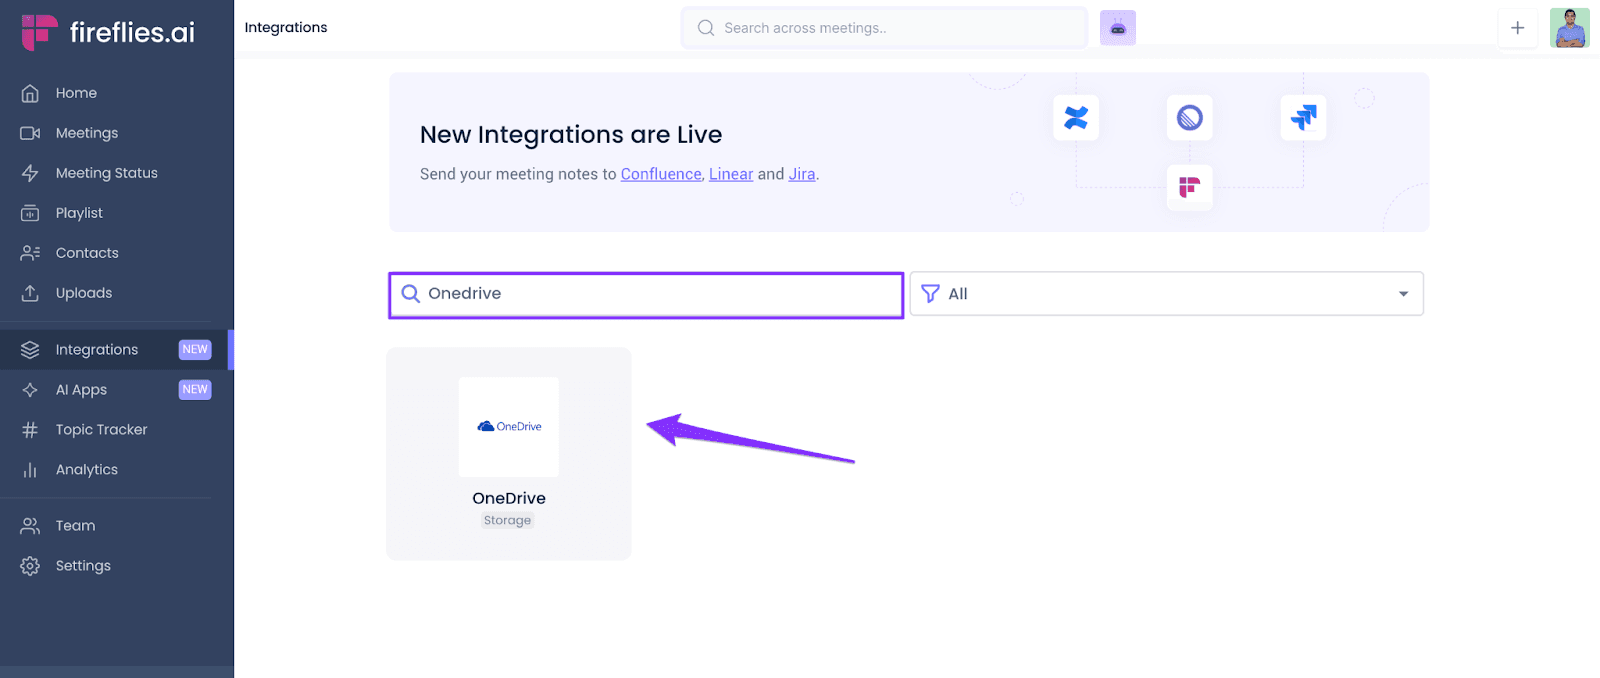Click the Integrations page title

tap(286, 28)
